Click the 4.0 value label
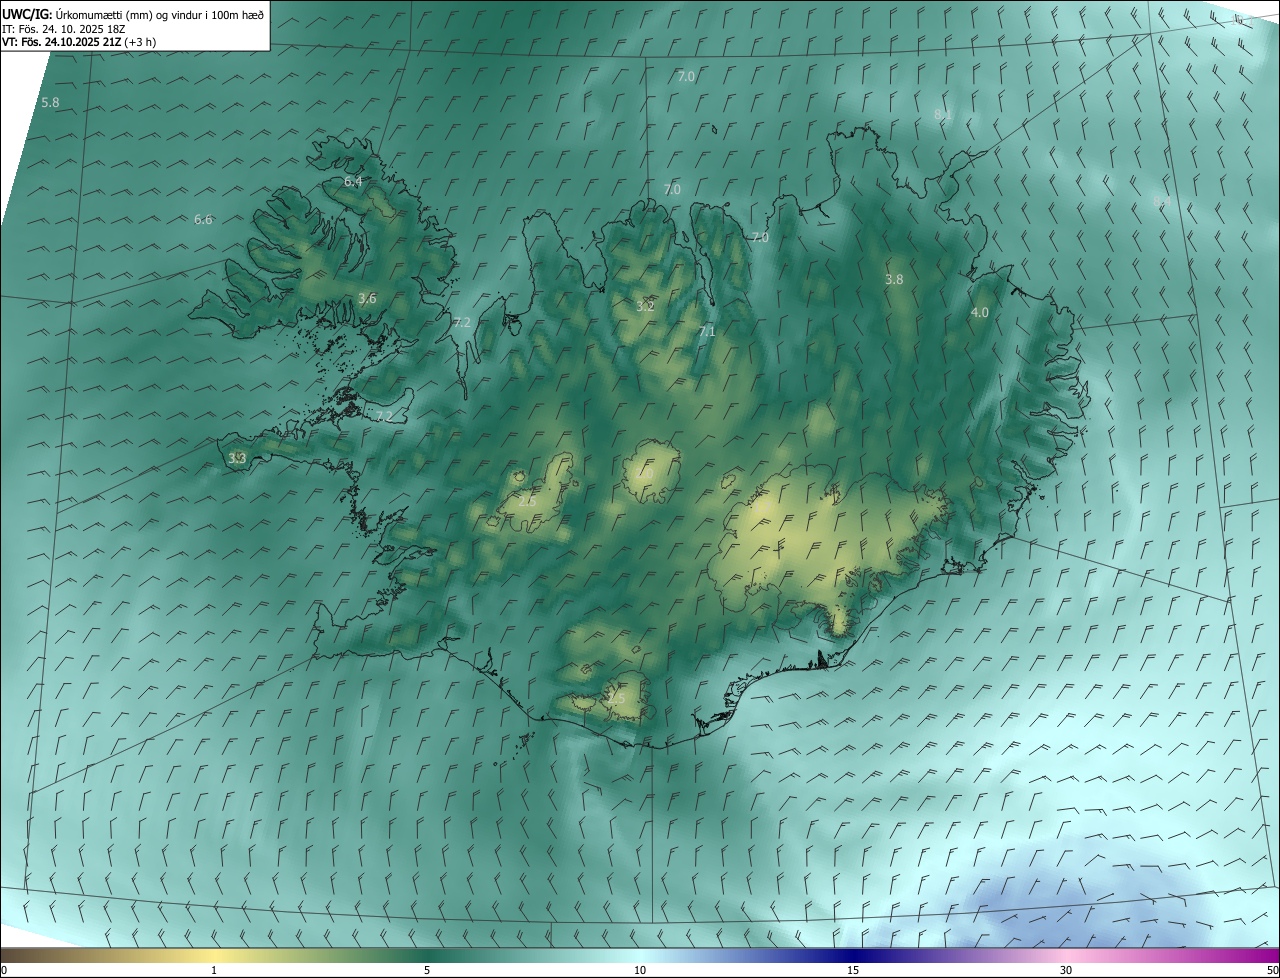 pyautogui.click(x=980, y=312)
